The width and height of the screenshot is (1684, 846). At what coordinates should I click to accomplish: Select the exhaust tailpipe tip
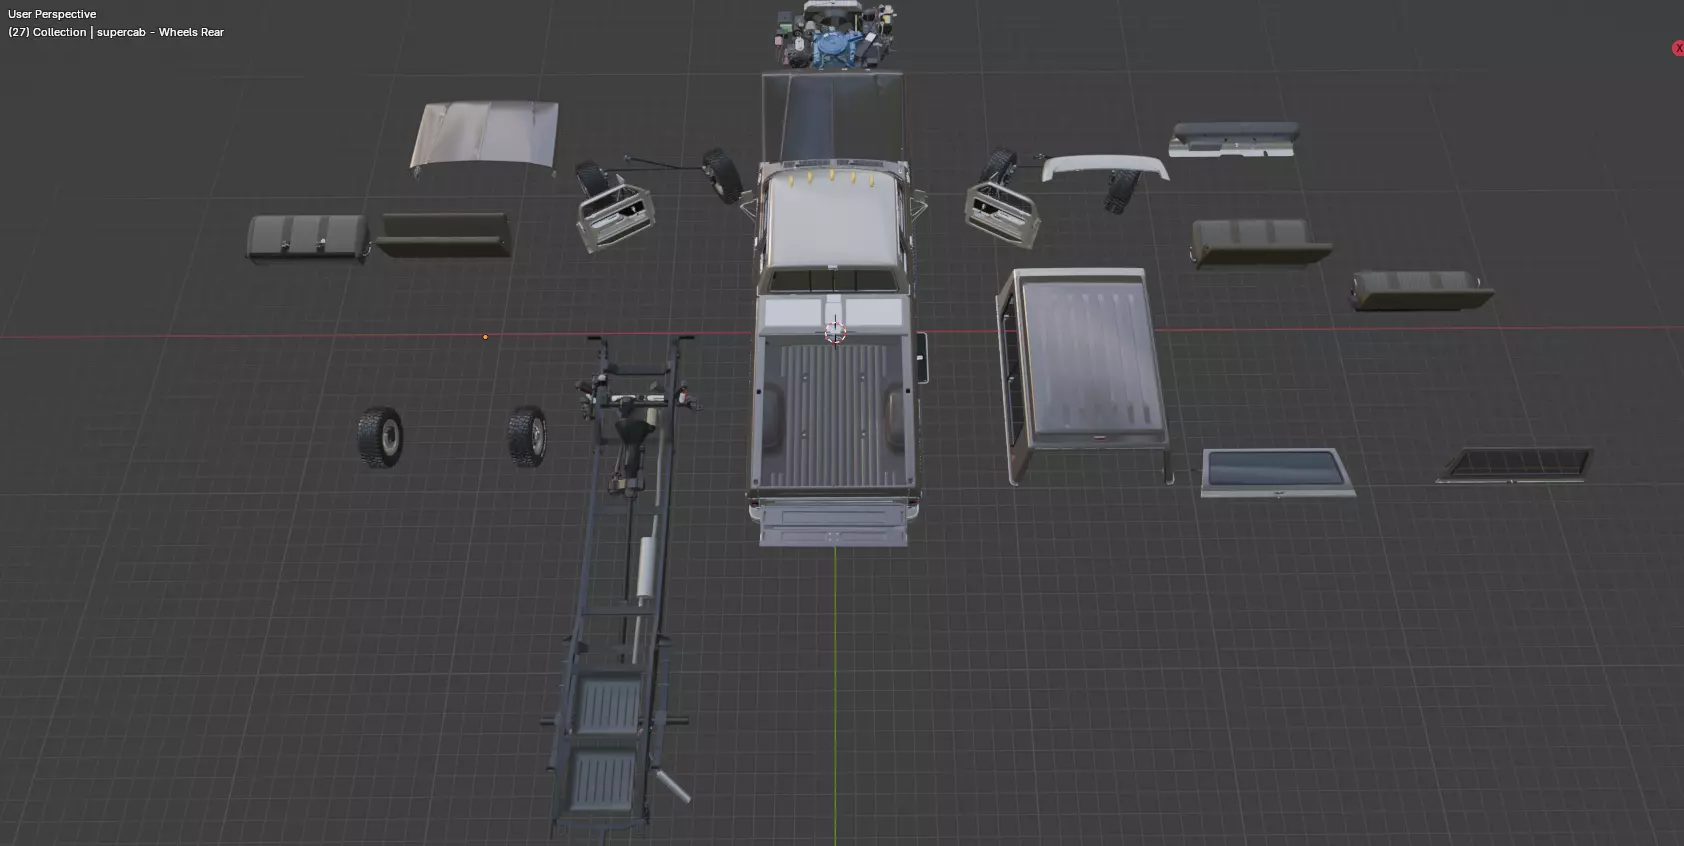pyautogui.click(x=673, y=787)
